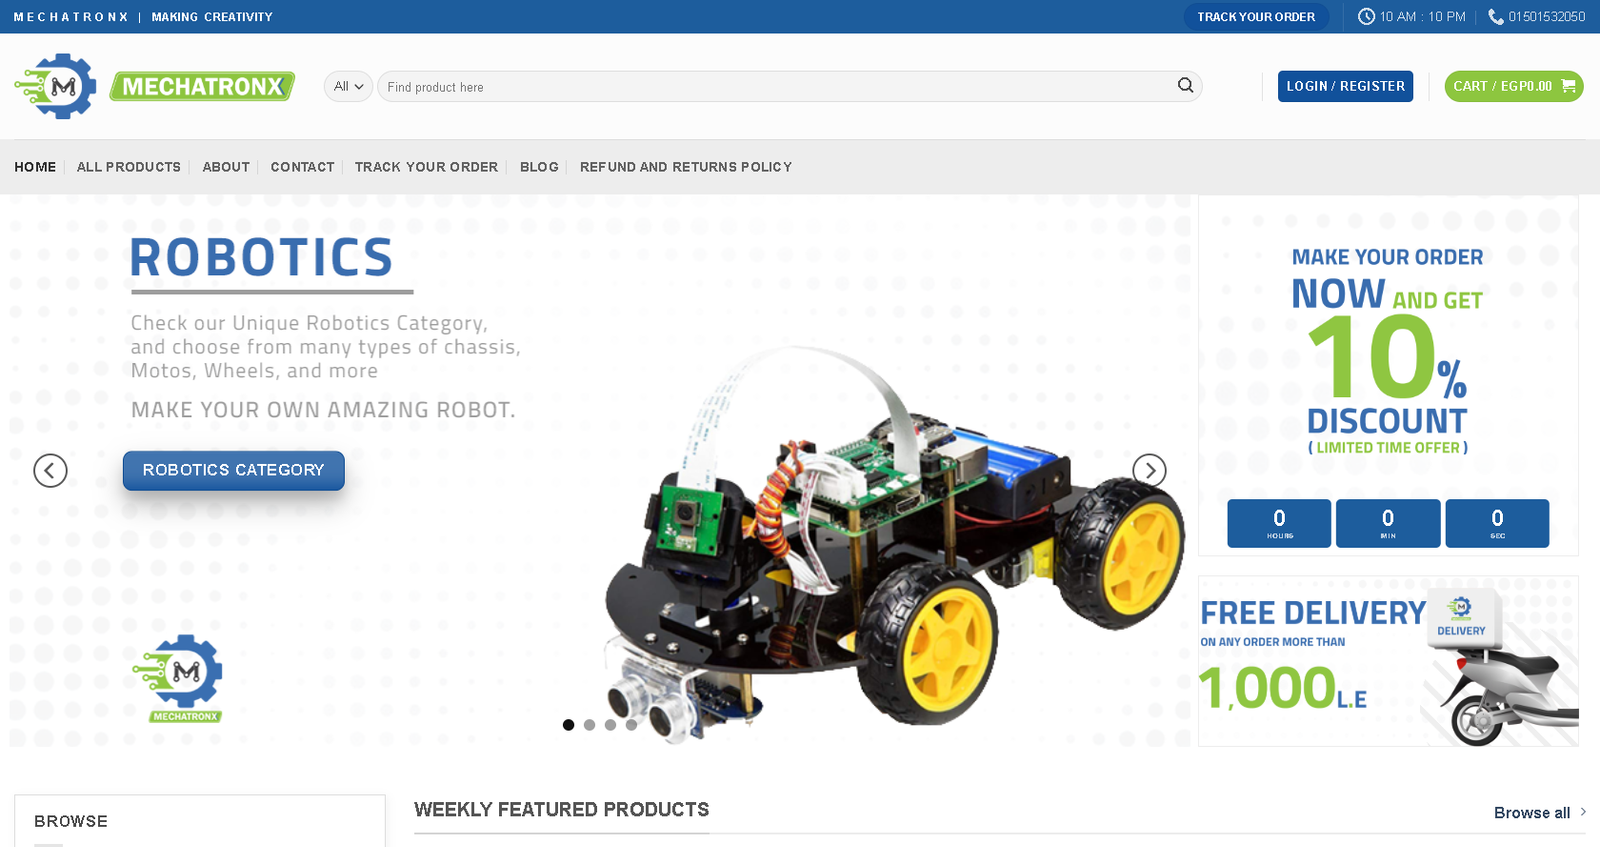Go to previous slide with left arrow
The image size is (1600, 847).
tap(50, 470)
